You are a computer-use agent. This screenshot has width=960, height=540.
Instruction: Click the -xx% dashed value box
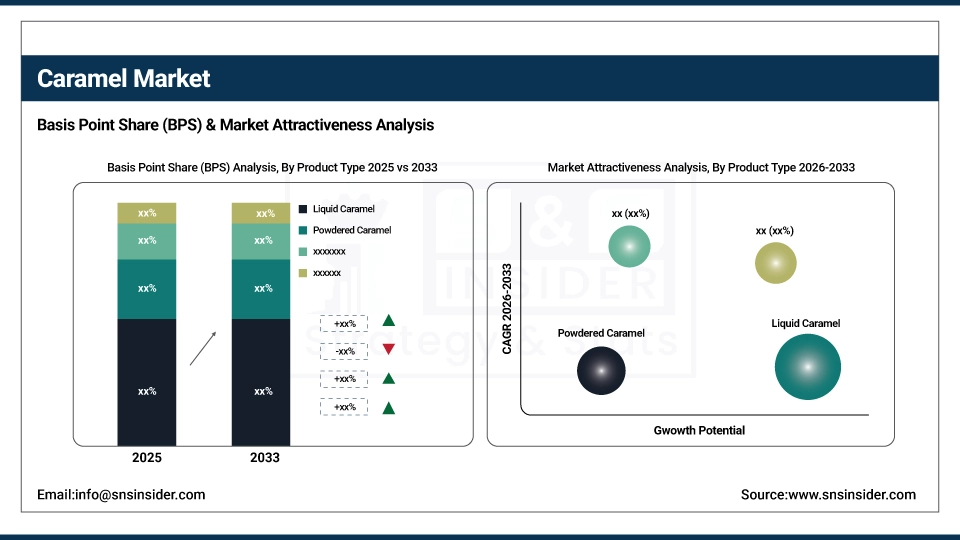345,351
